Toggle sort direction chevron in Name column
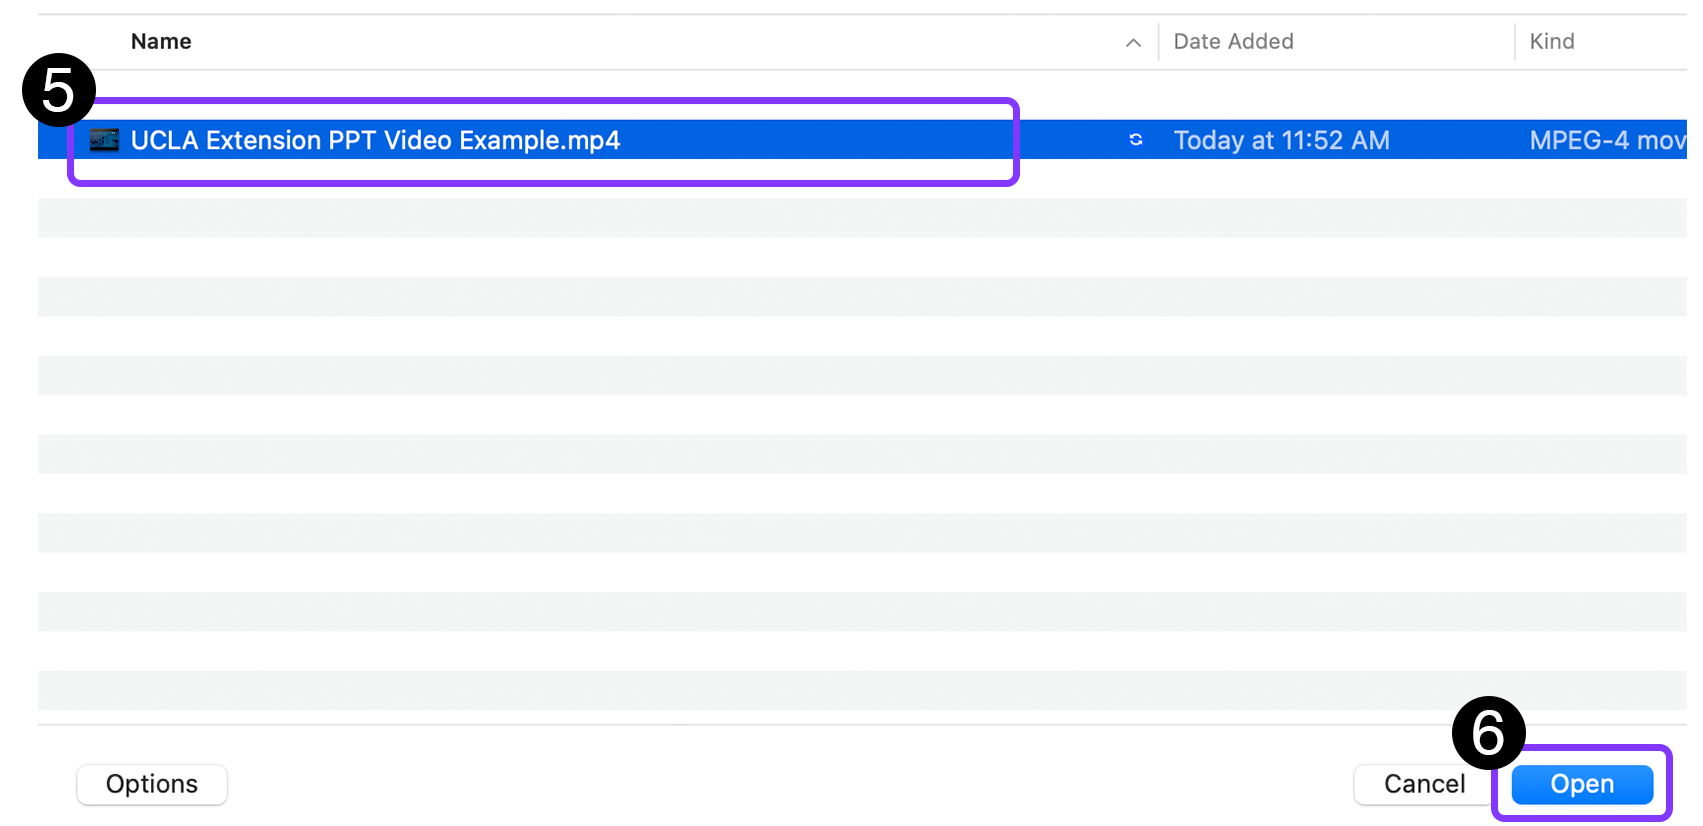 pyautogui.click(x=1133, y=42)
